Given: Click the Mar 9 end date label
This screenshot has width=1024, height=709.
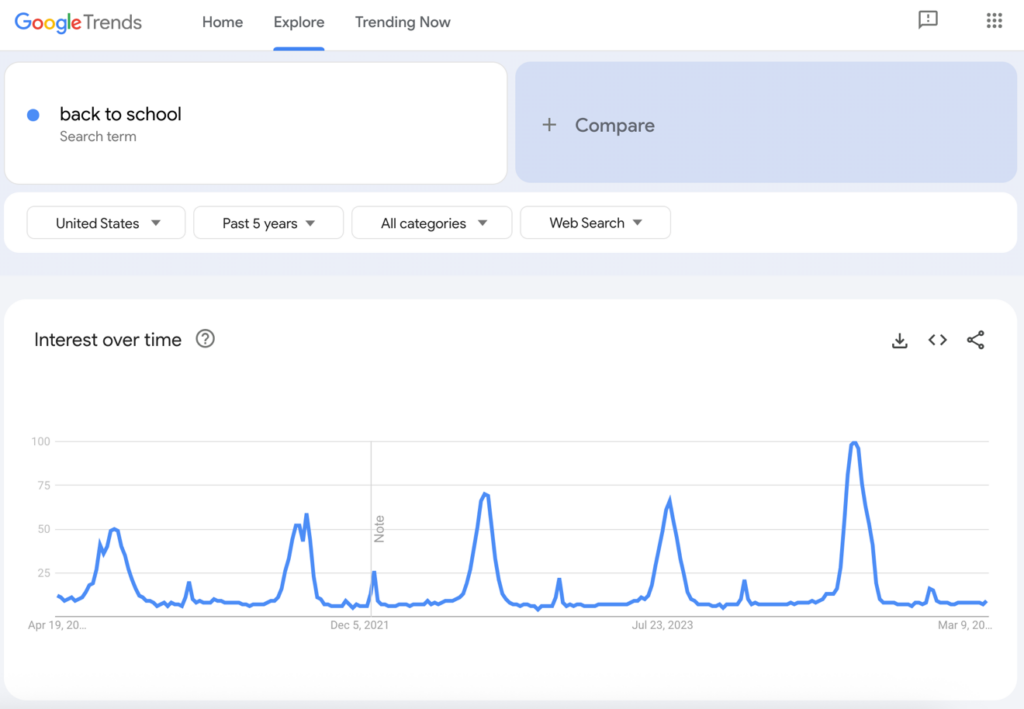Looking at the screenshot, I should (965, 625).
